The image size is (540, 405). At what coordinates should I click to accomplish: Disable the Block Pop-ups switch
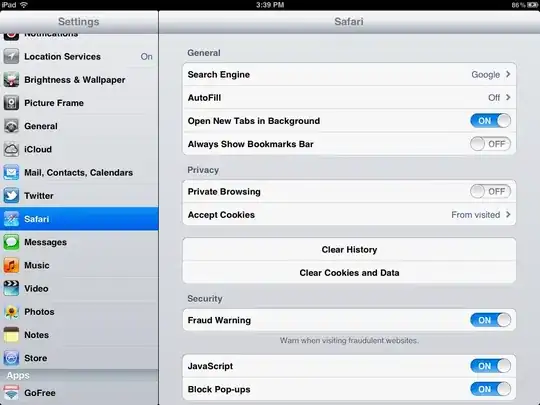point(490,389)
